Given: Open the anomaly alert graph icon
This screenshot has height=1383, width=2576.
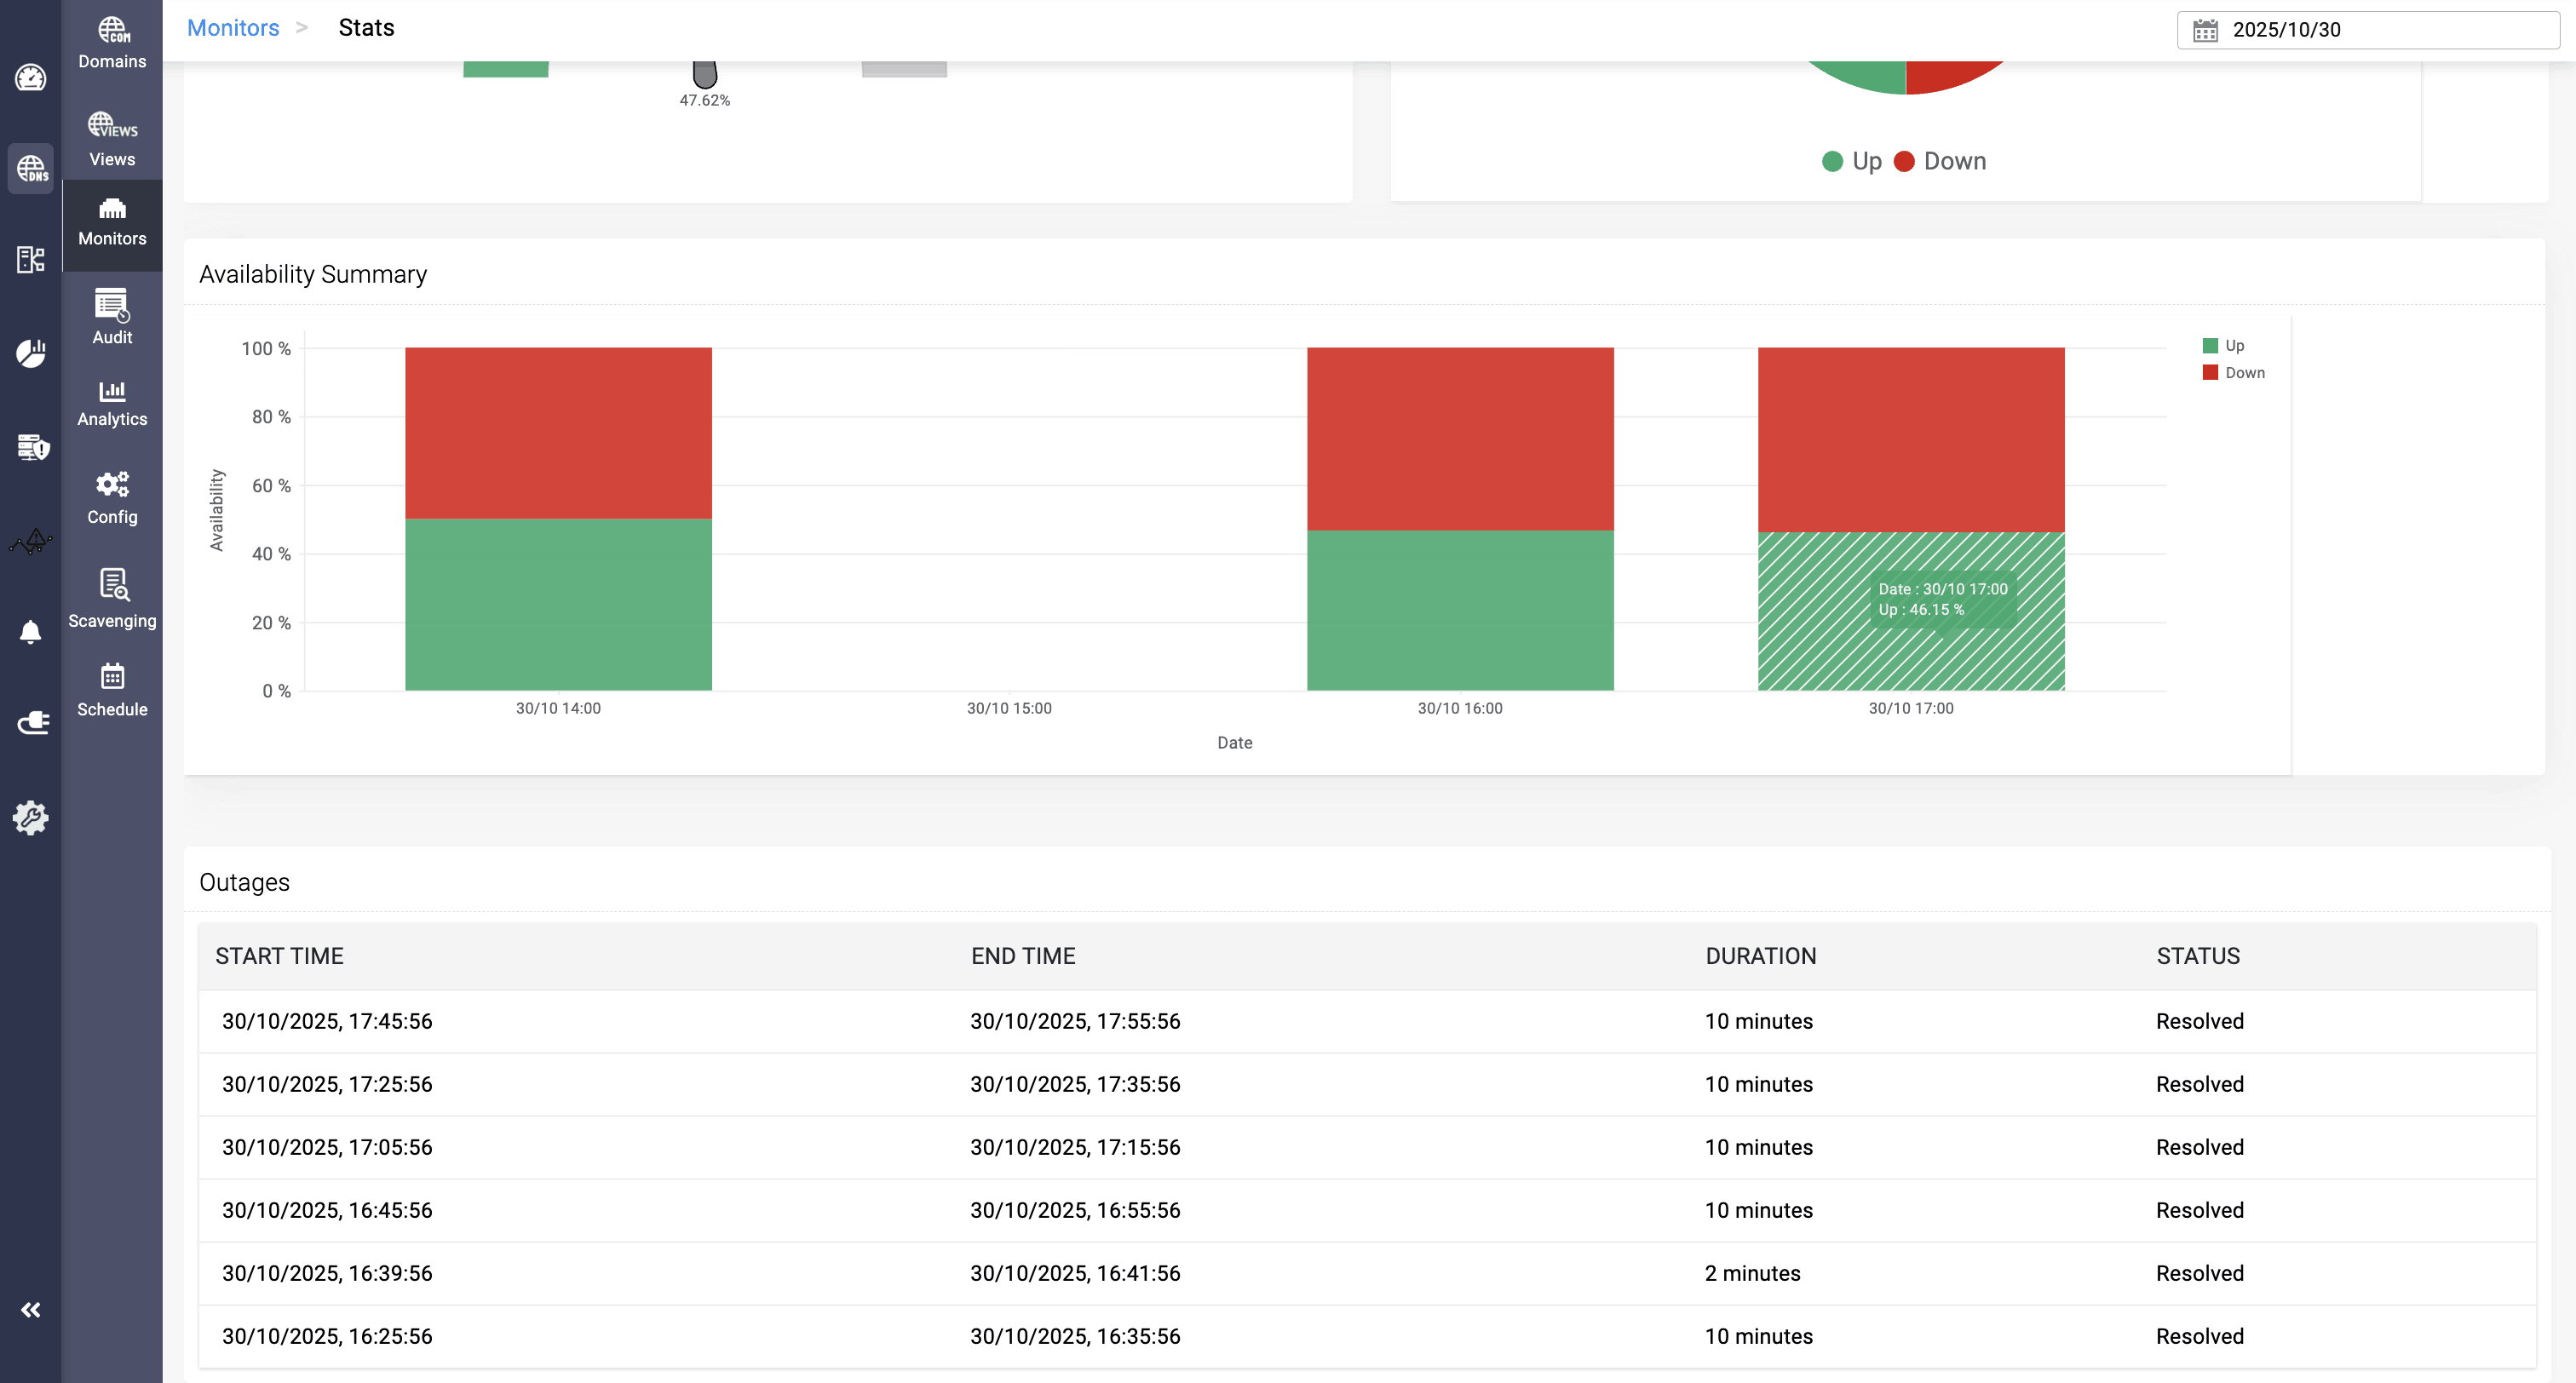Looking at the screenshot, I should (x=30, y=541).
